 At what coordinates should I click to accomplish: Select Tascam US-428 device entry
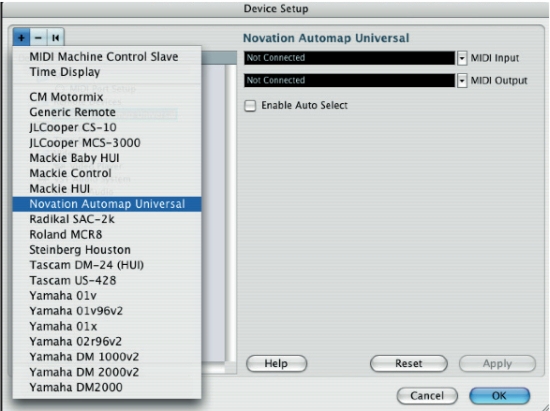pos(107,280)
